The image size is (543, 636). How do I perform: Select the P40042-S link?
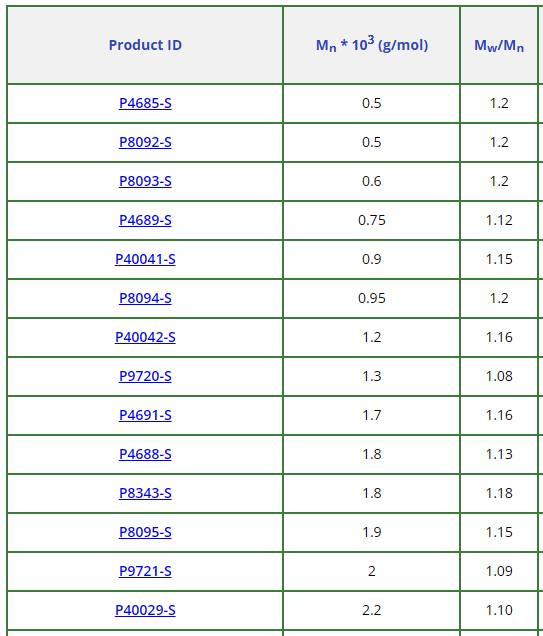point(145,337)
